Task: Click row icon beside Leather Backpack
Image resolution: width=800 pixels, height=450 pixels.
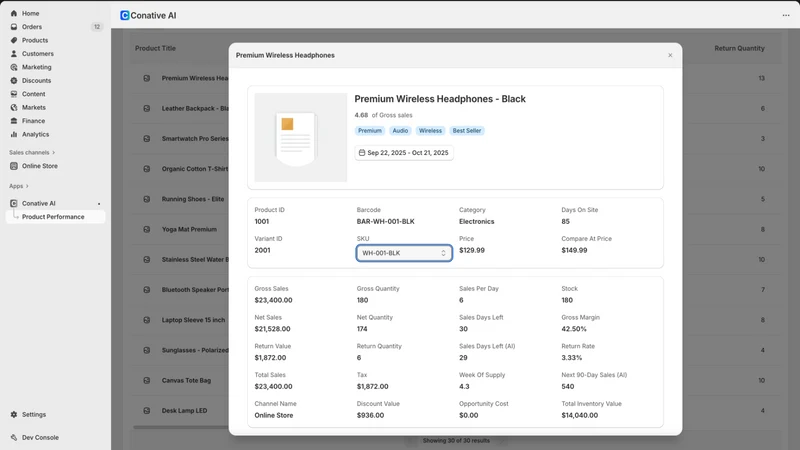Action: tap(146, 108)
